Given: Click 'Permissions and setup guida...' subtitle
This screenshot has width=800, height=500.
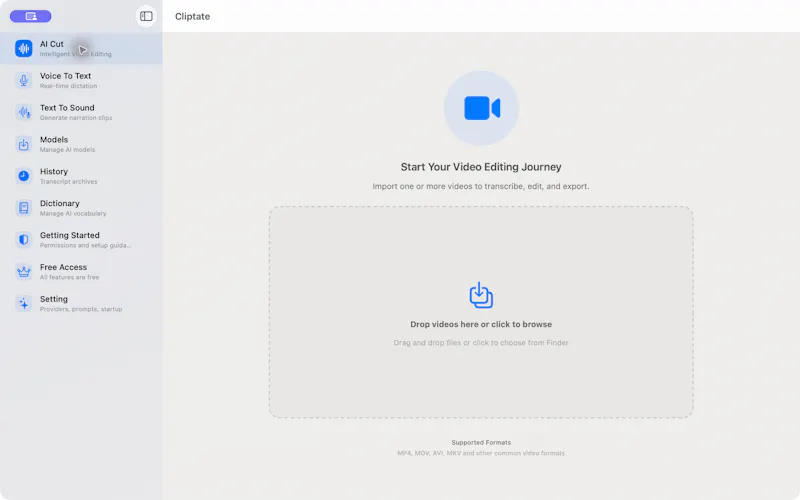Looking at the screenshot, I should [x=85, y=245].
